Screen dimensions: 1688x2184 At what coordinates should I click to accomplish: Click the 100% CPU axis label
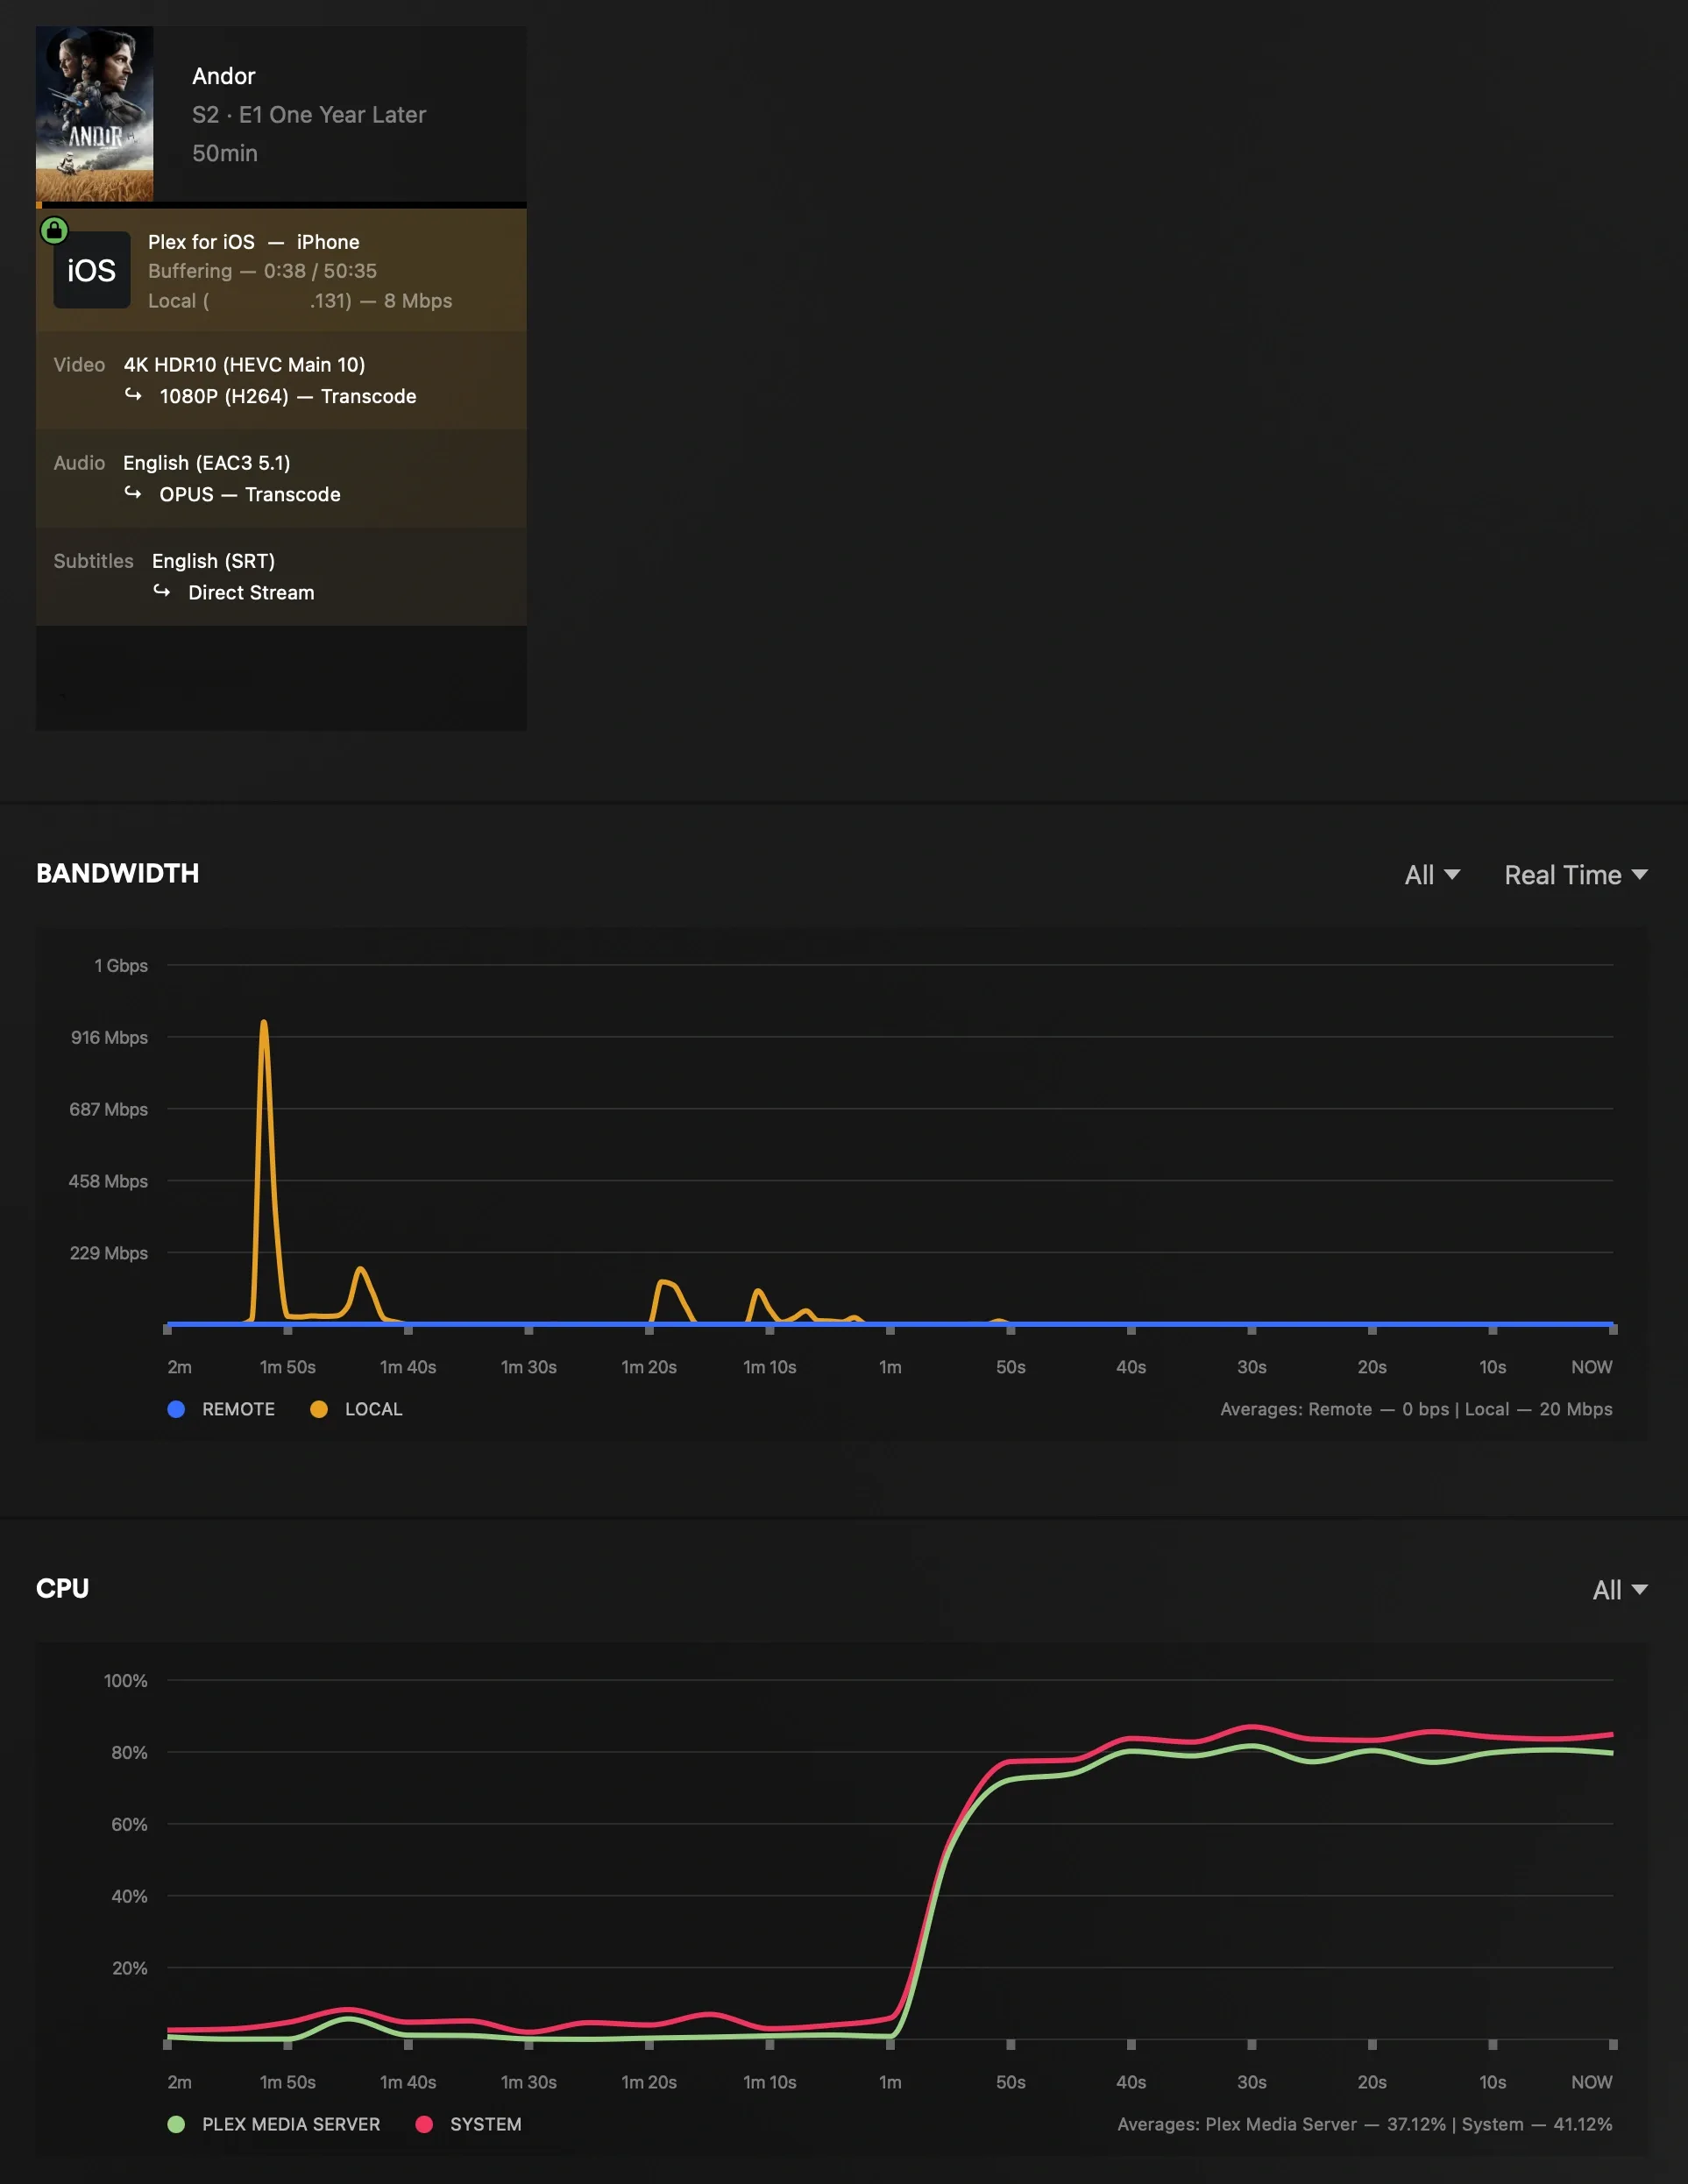pos(126,1681)
